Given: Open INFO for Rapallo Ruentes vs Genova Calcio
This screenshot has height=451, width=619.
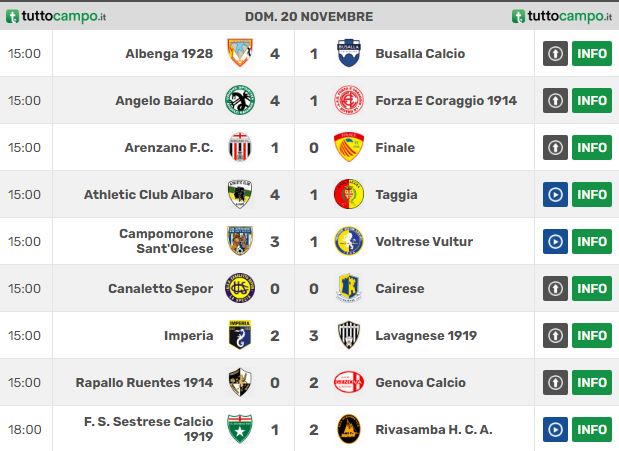Looking at the screenshot, I should coord(592,382).
